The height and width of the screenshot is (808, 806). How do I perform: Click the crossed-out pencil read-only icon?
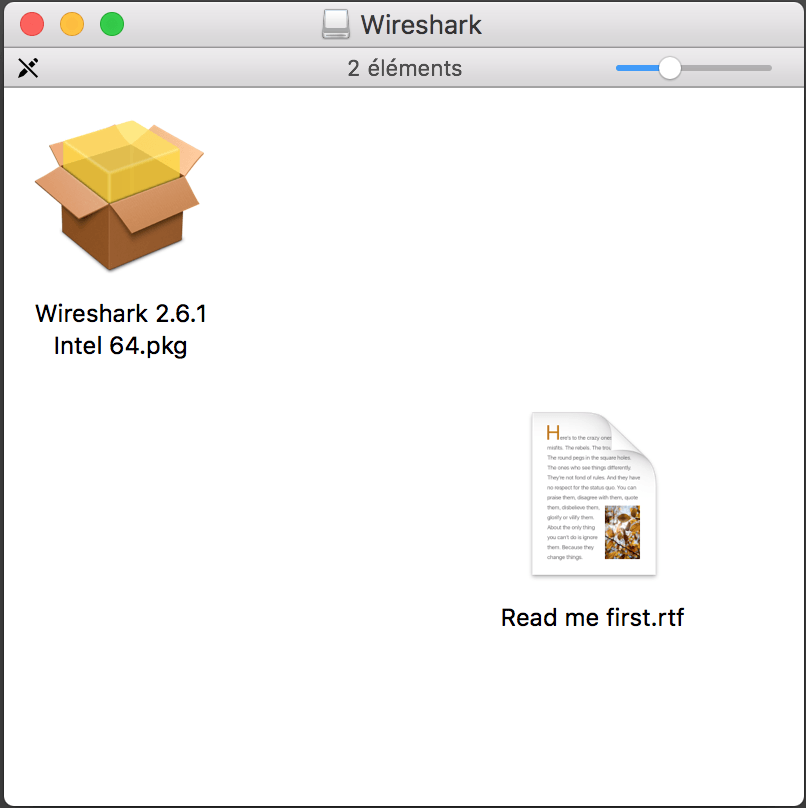coord(28,68)
